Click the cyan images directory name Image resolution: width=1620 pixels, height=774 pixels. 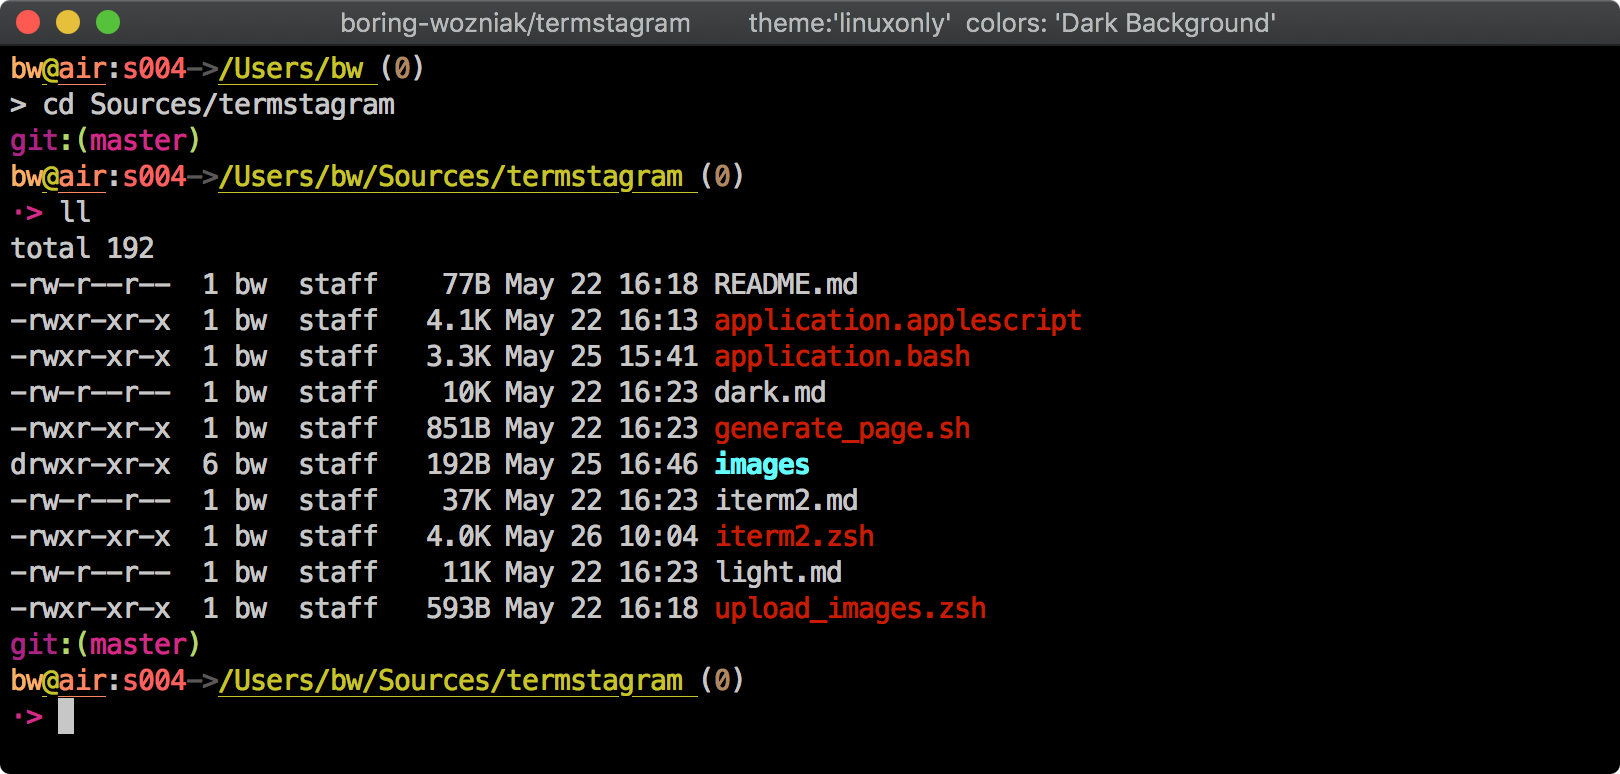(761, 465)
